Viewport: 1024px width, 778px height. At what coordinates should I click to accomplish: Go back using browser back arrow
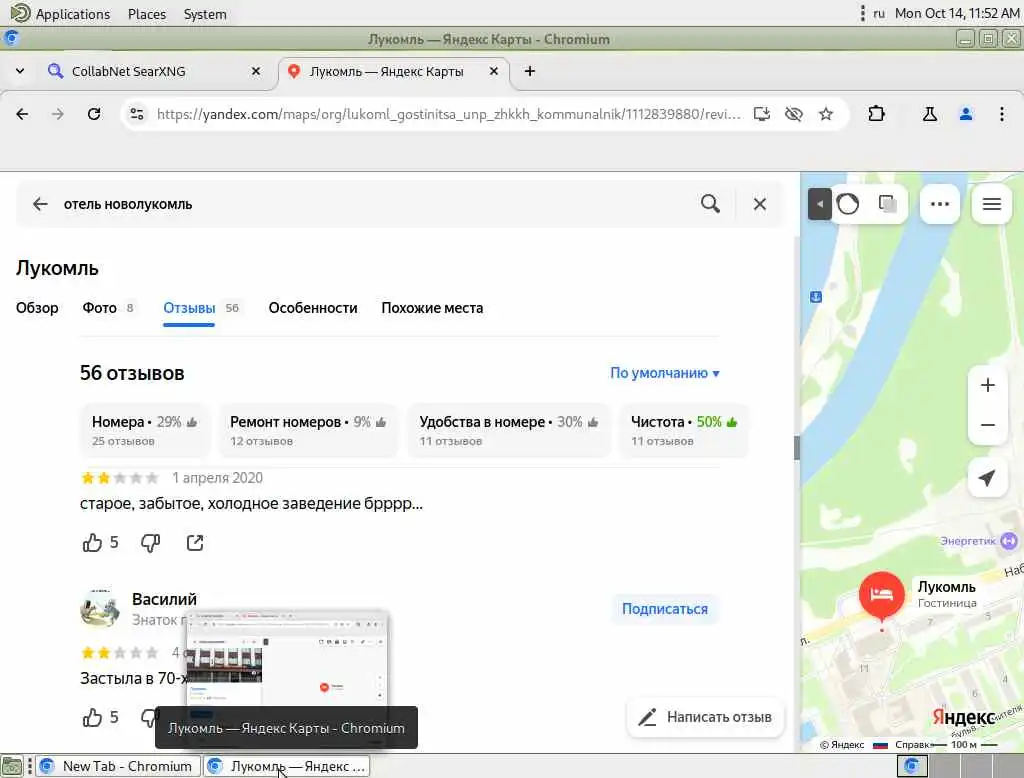pyautogui.click(x=22, y=114)
